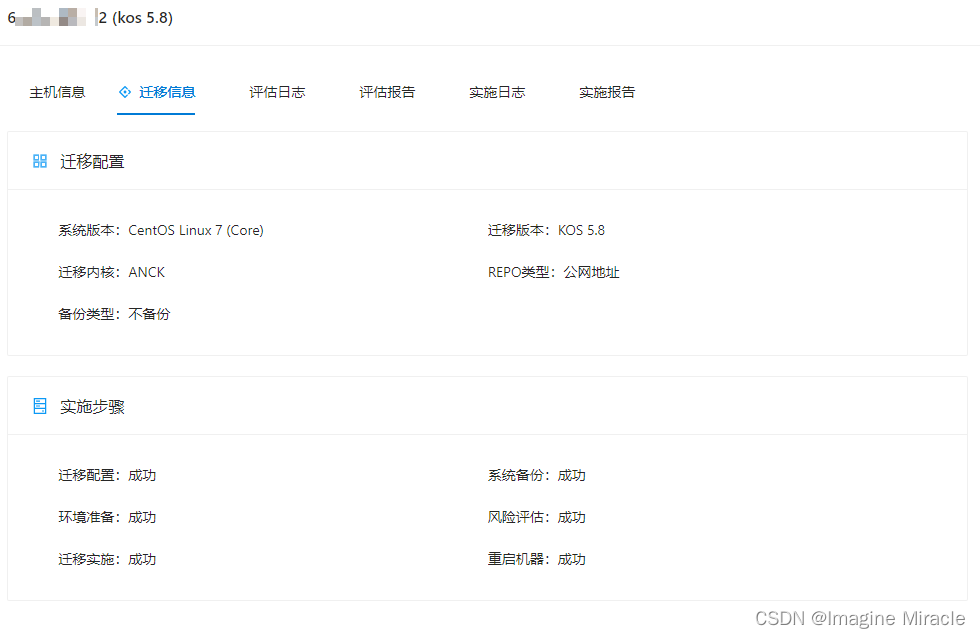
Task: Click the 重启机器 step status
Action: click(571, 559)
